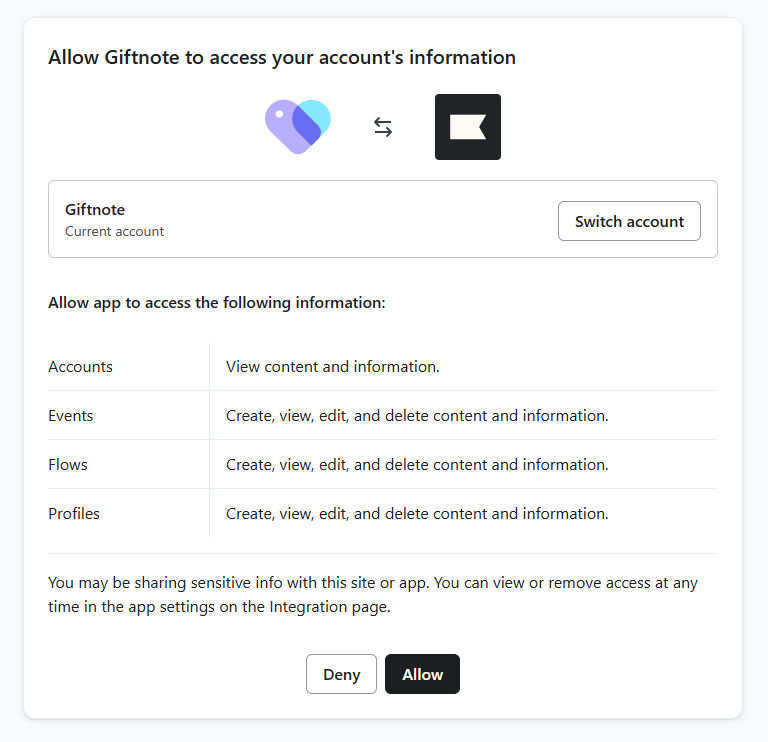Click the Klaviyo black flag logo

(x=468, y=127)
